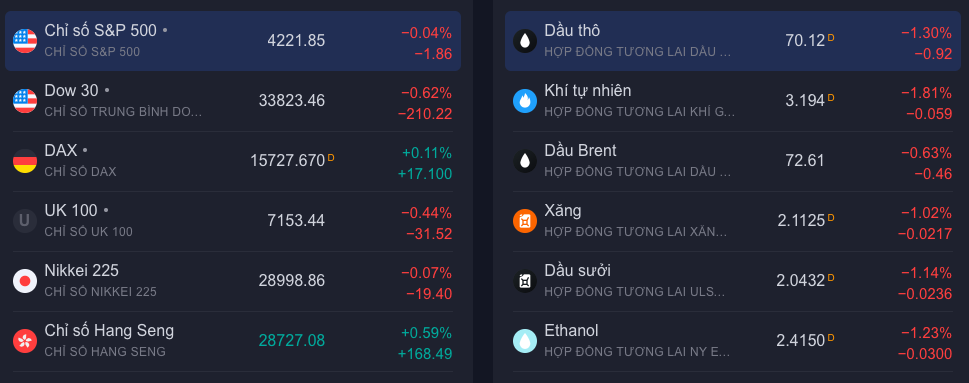
Task: Click the Hang Seng price 28727.08
Action: coord(292,340)
